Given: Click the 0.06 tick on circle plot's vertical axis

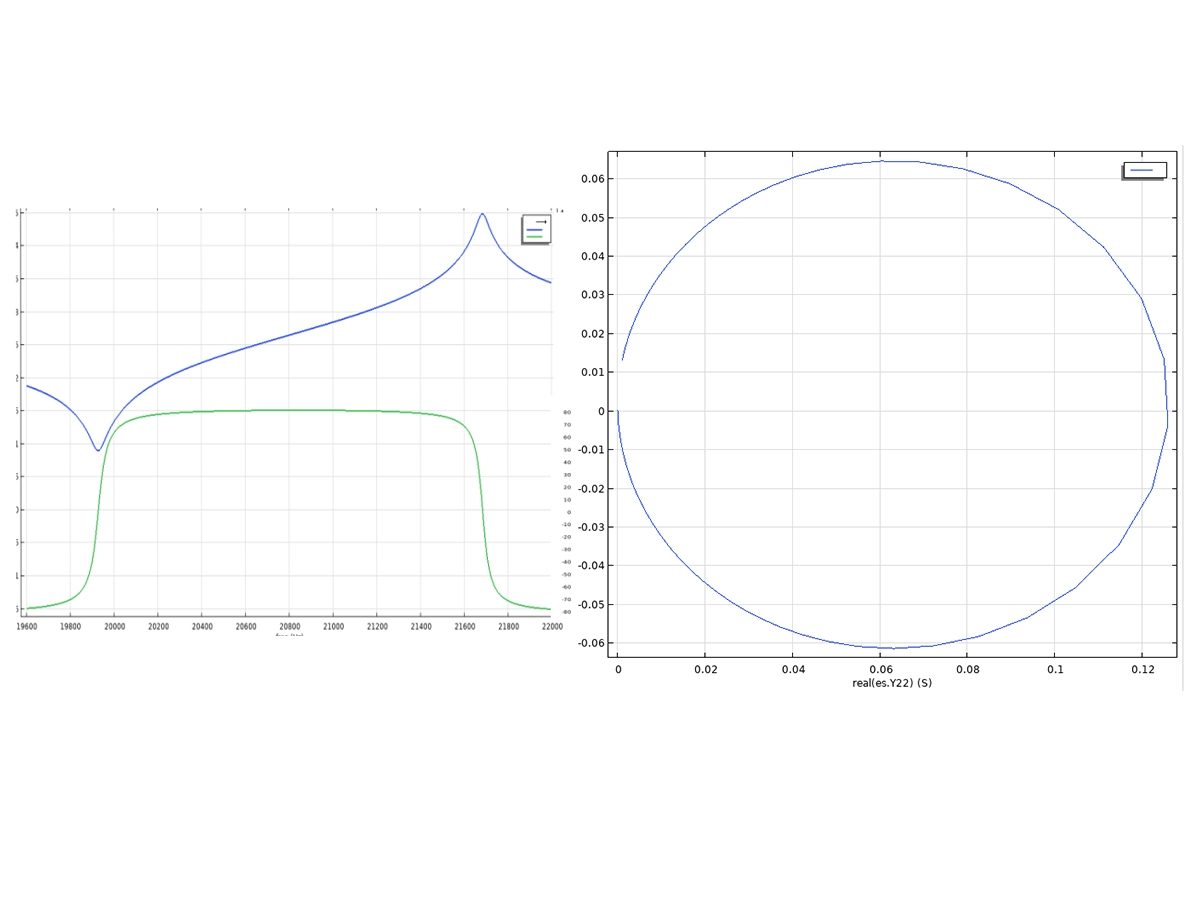Looking at the screenshot, I should point(593,179).
